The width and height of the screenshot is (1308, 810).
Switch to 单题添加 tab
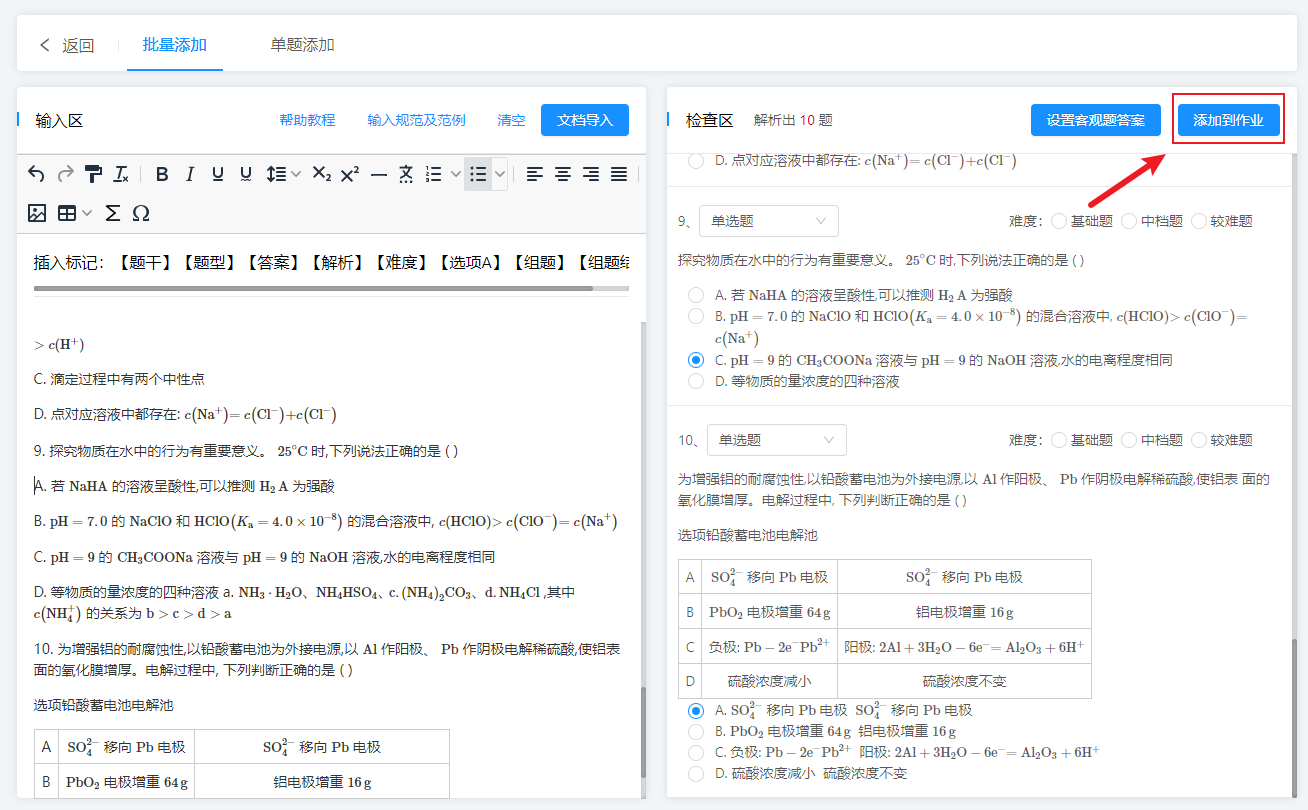click(x=302, y=45)
